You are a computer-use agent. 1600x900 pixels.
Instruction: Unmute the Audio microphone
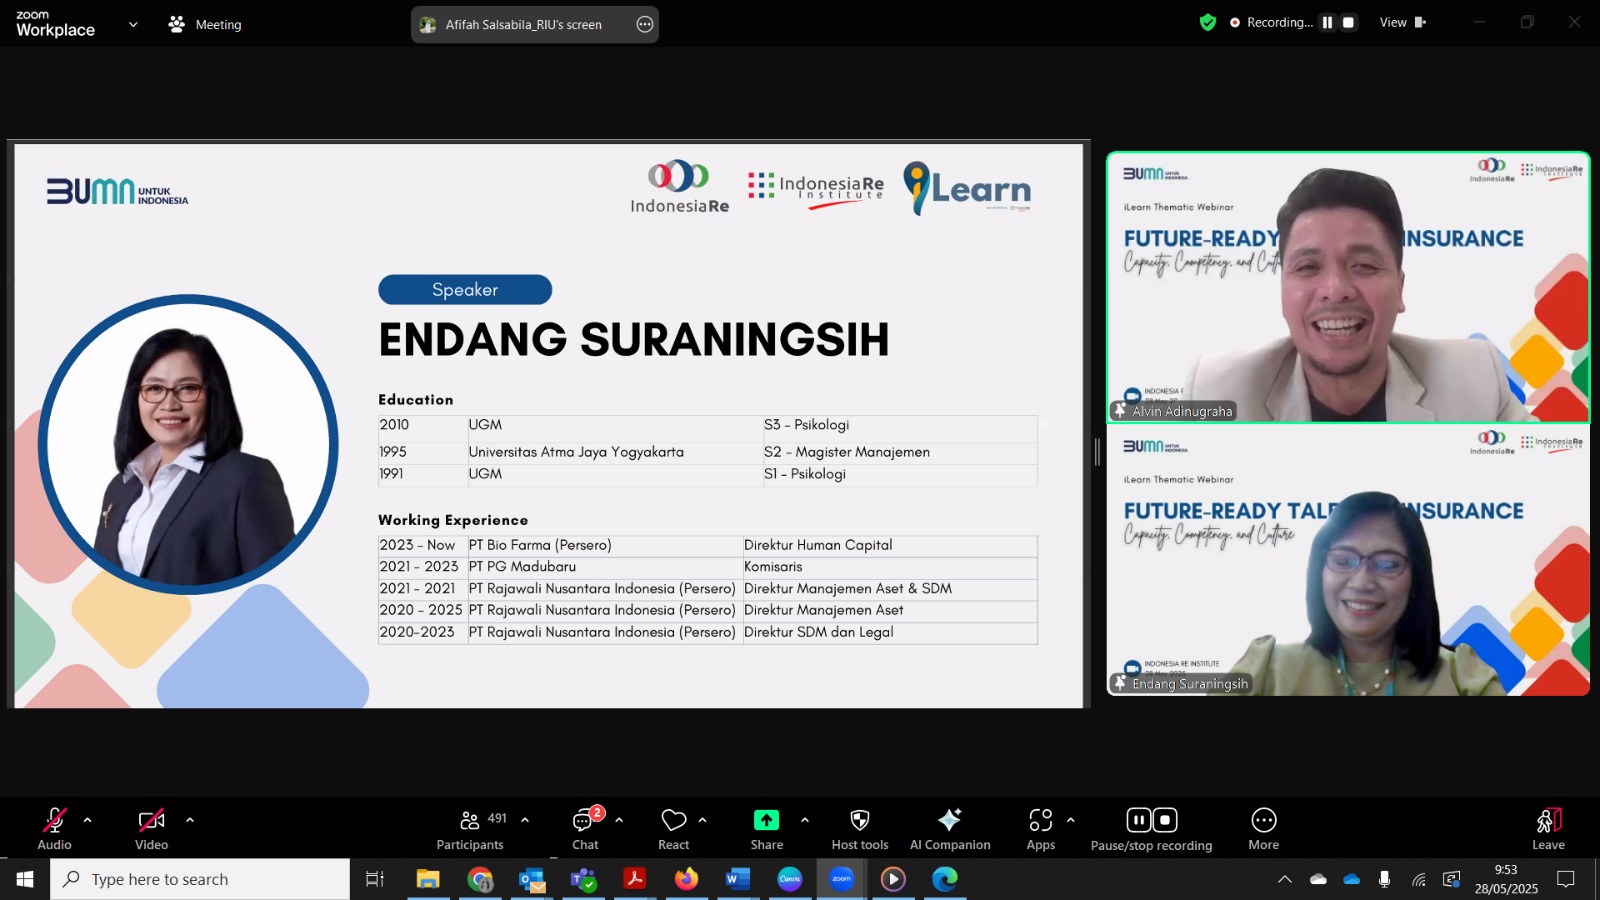tap(54, 829)
